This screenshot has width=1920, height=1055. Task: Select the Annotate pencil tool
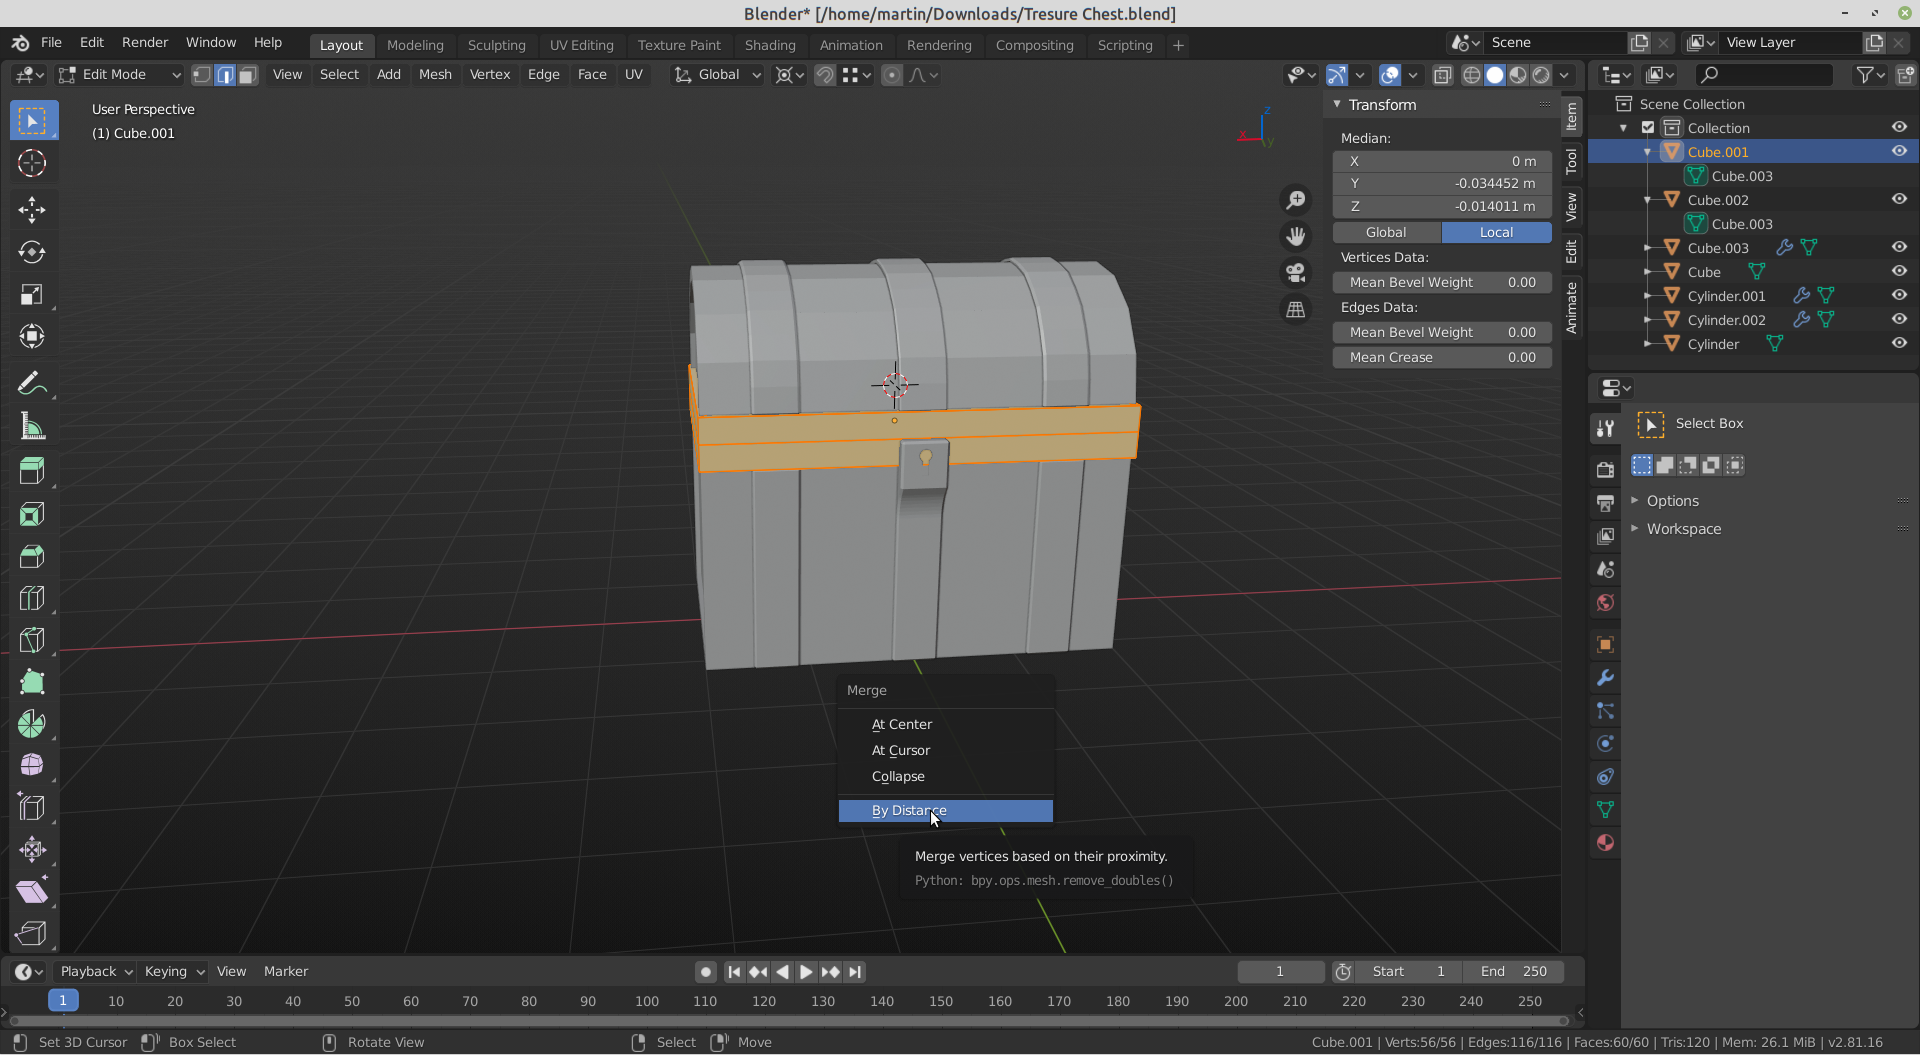[x=32, y=384]
